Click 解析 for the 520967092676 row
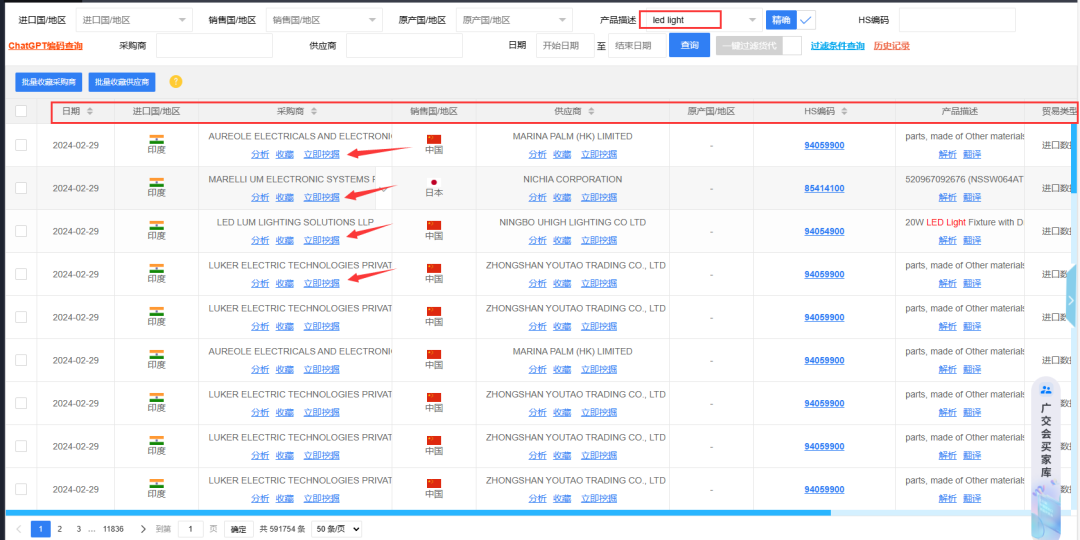Viewport: 1080px width, 540px height. tap(947, 197)
